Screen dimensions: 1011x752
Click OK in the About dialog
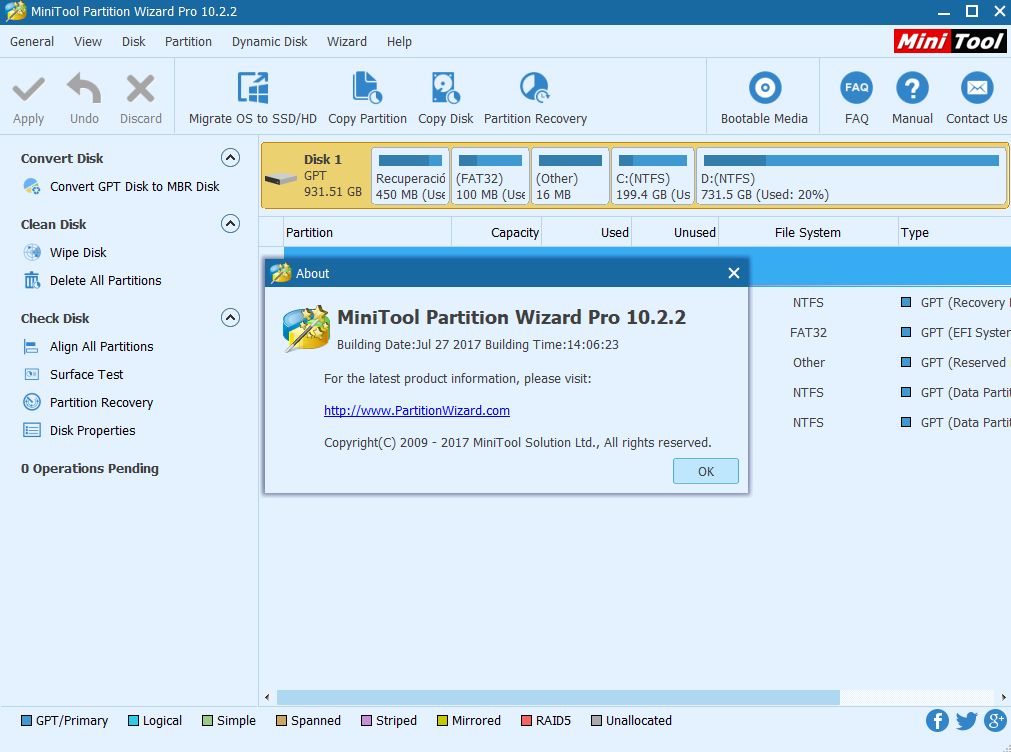705,471
